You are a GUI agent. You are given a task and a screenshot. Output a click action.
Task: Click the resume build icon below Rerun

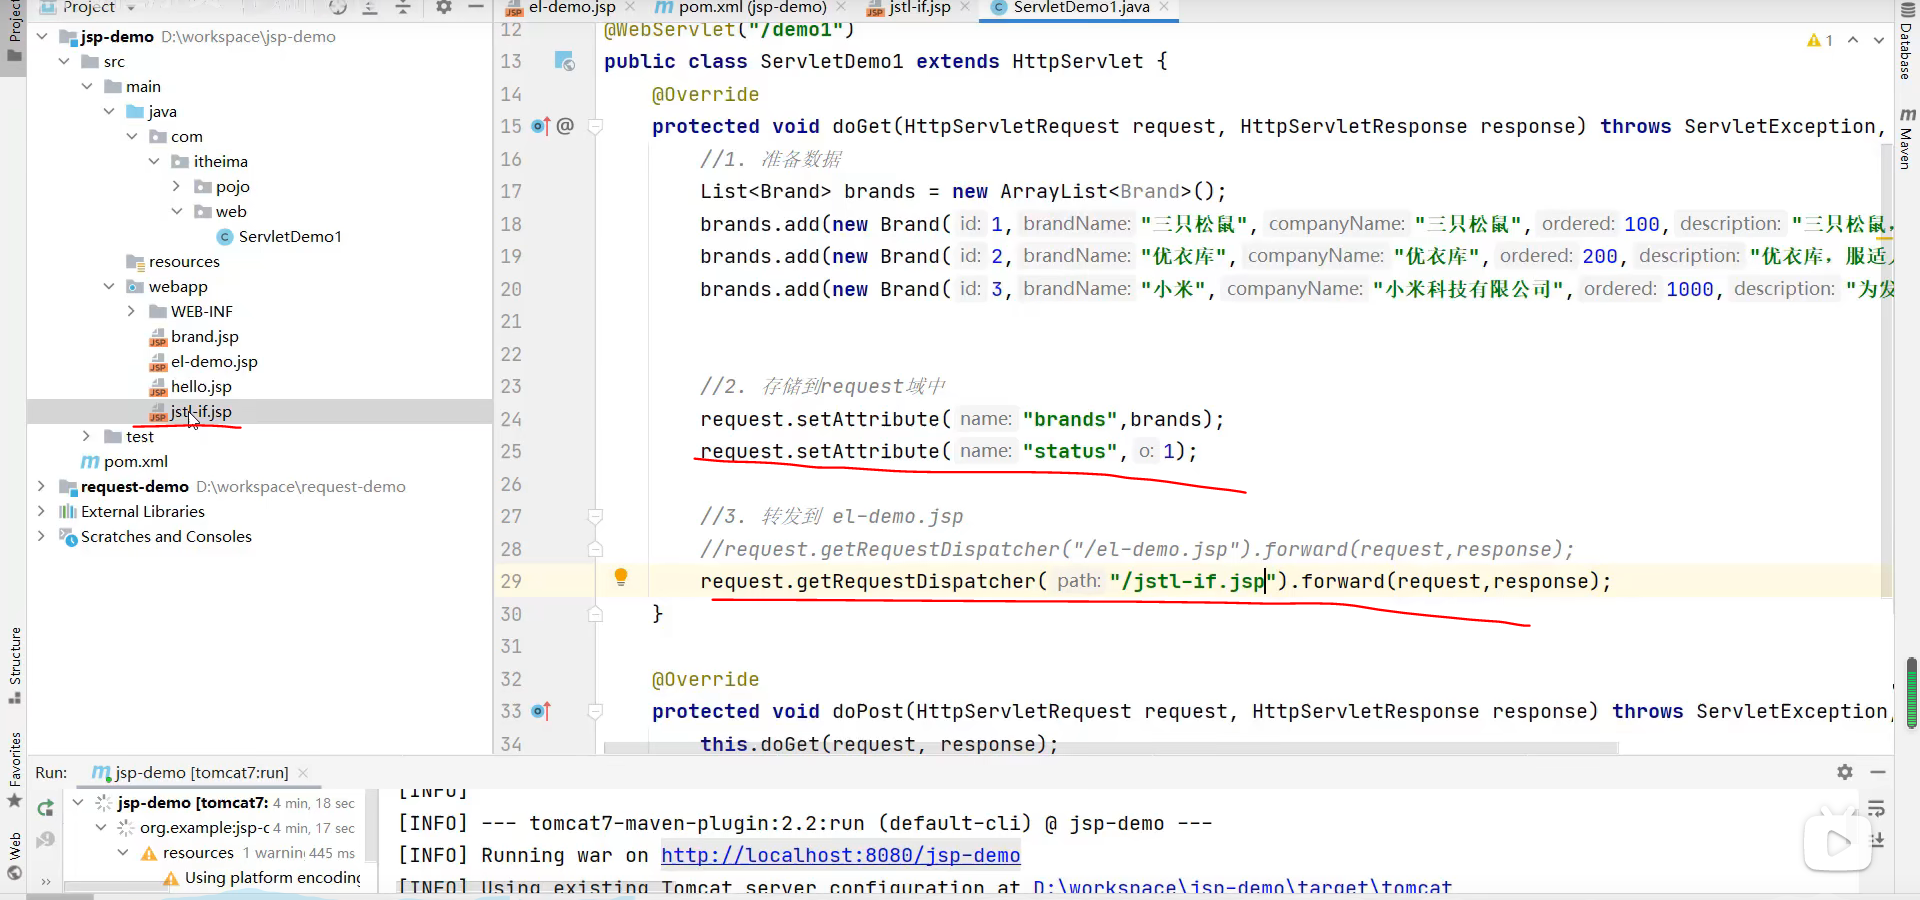click(45, 840)
